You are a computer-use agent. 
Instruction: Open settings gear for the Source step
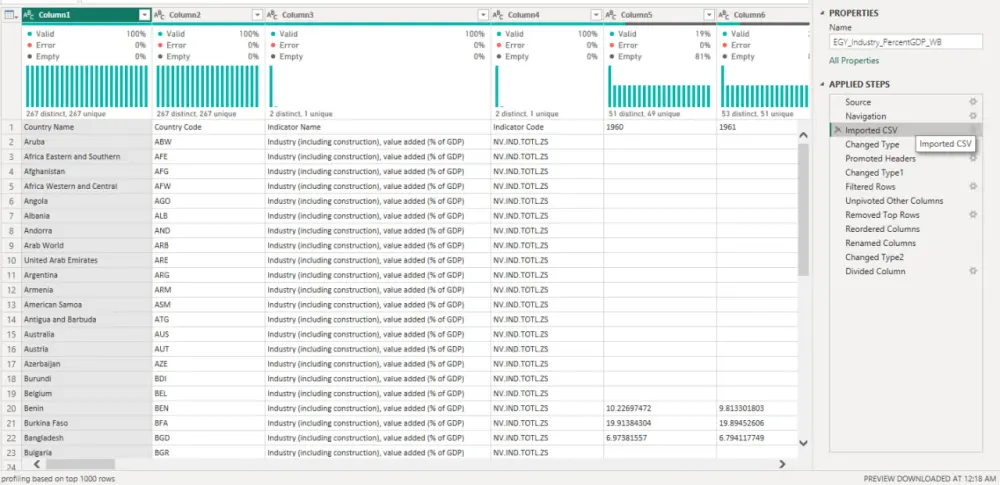coord(973,102)
